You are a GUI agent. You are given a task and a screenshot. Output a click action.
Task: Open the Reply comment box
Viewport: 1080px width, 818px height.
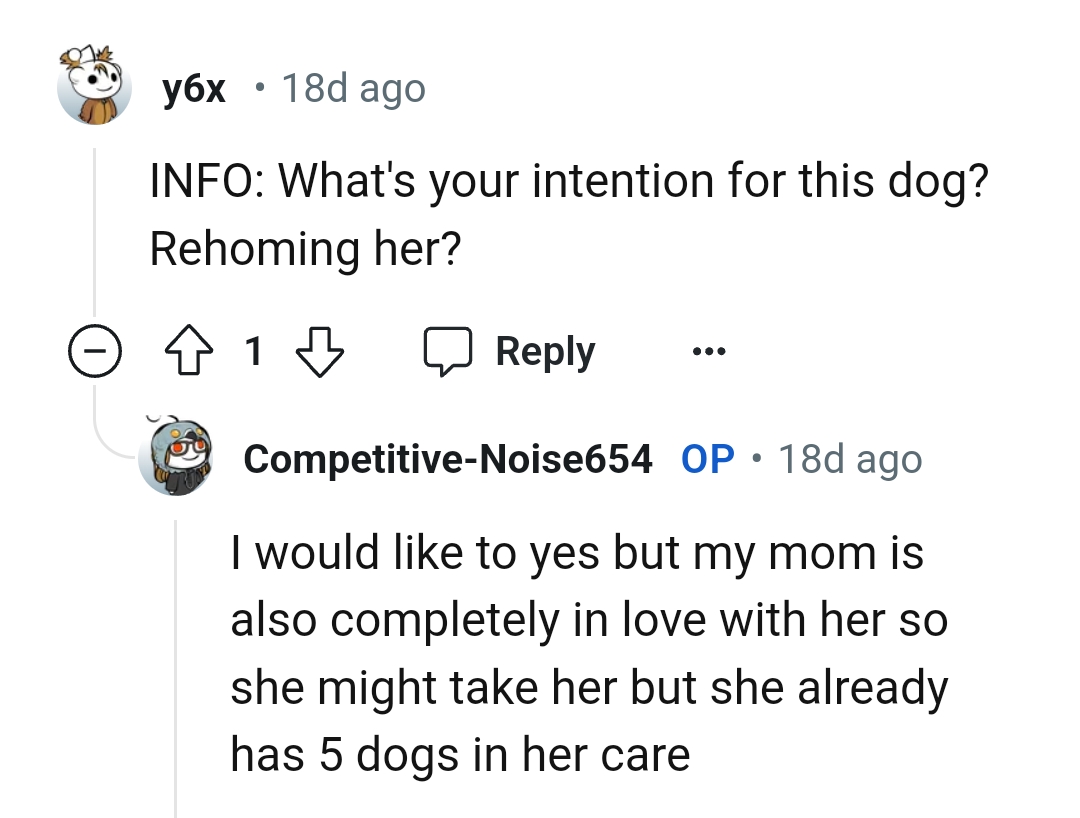click(543, 350)
